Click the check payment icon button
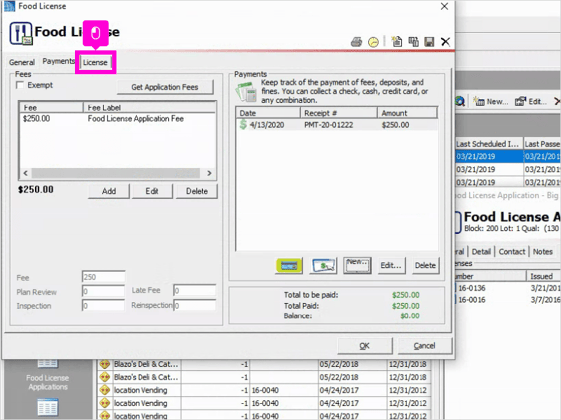561x420 pixels. [x=323, y=265]
